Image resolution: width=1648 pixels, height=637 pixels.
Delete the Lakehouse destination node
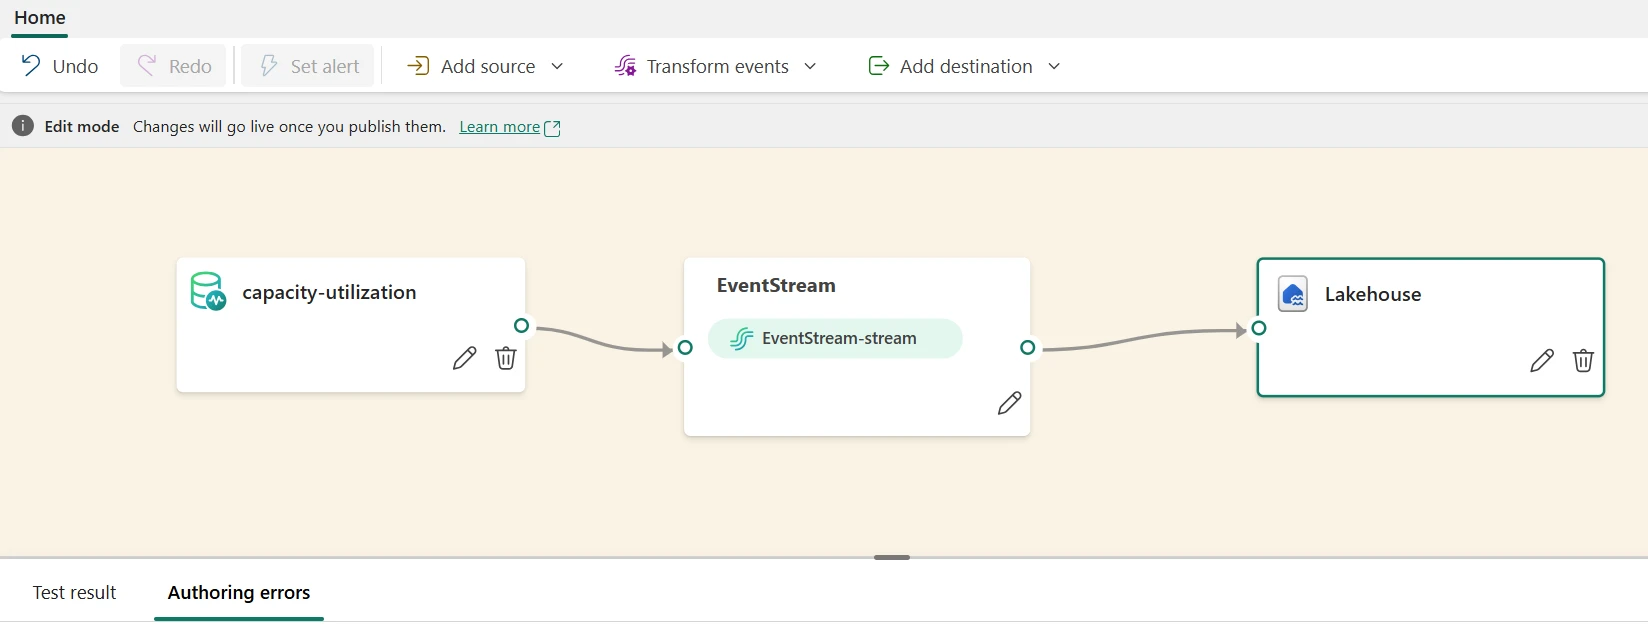[1583, 360]
